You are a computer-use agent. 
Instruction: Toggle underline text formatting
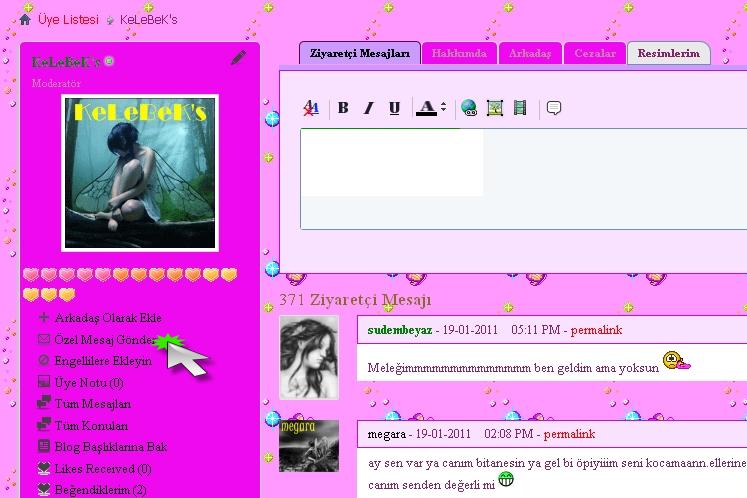tap(394, 108)
